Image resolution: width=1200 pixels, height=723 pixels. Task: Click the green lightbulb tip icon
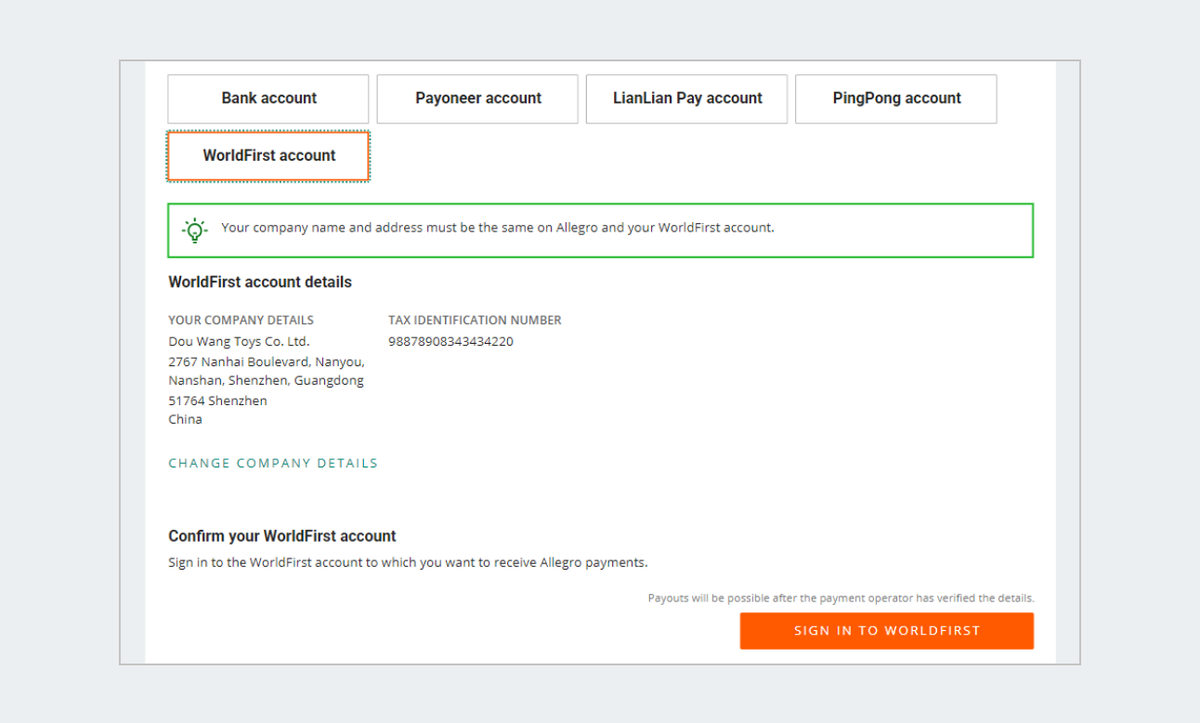coord(195,230)
